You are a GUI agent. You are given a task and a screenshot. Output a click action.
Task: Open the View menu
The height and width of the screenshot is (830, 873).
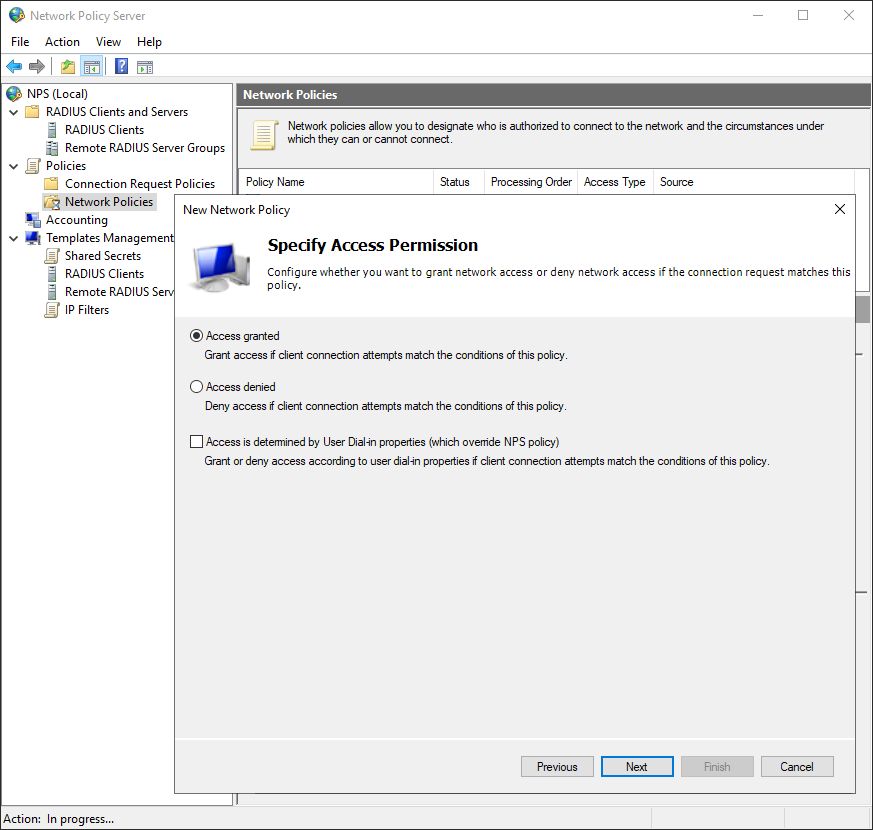click(108, 42)
